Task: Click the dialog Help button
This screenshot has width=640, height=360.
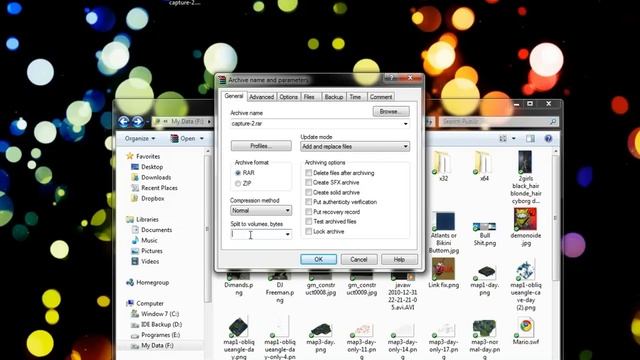Action: (x=399, y=259)
